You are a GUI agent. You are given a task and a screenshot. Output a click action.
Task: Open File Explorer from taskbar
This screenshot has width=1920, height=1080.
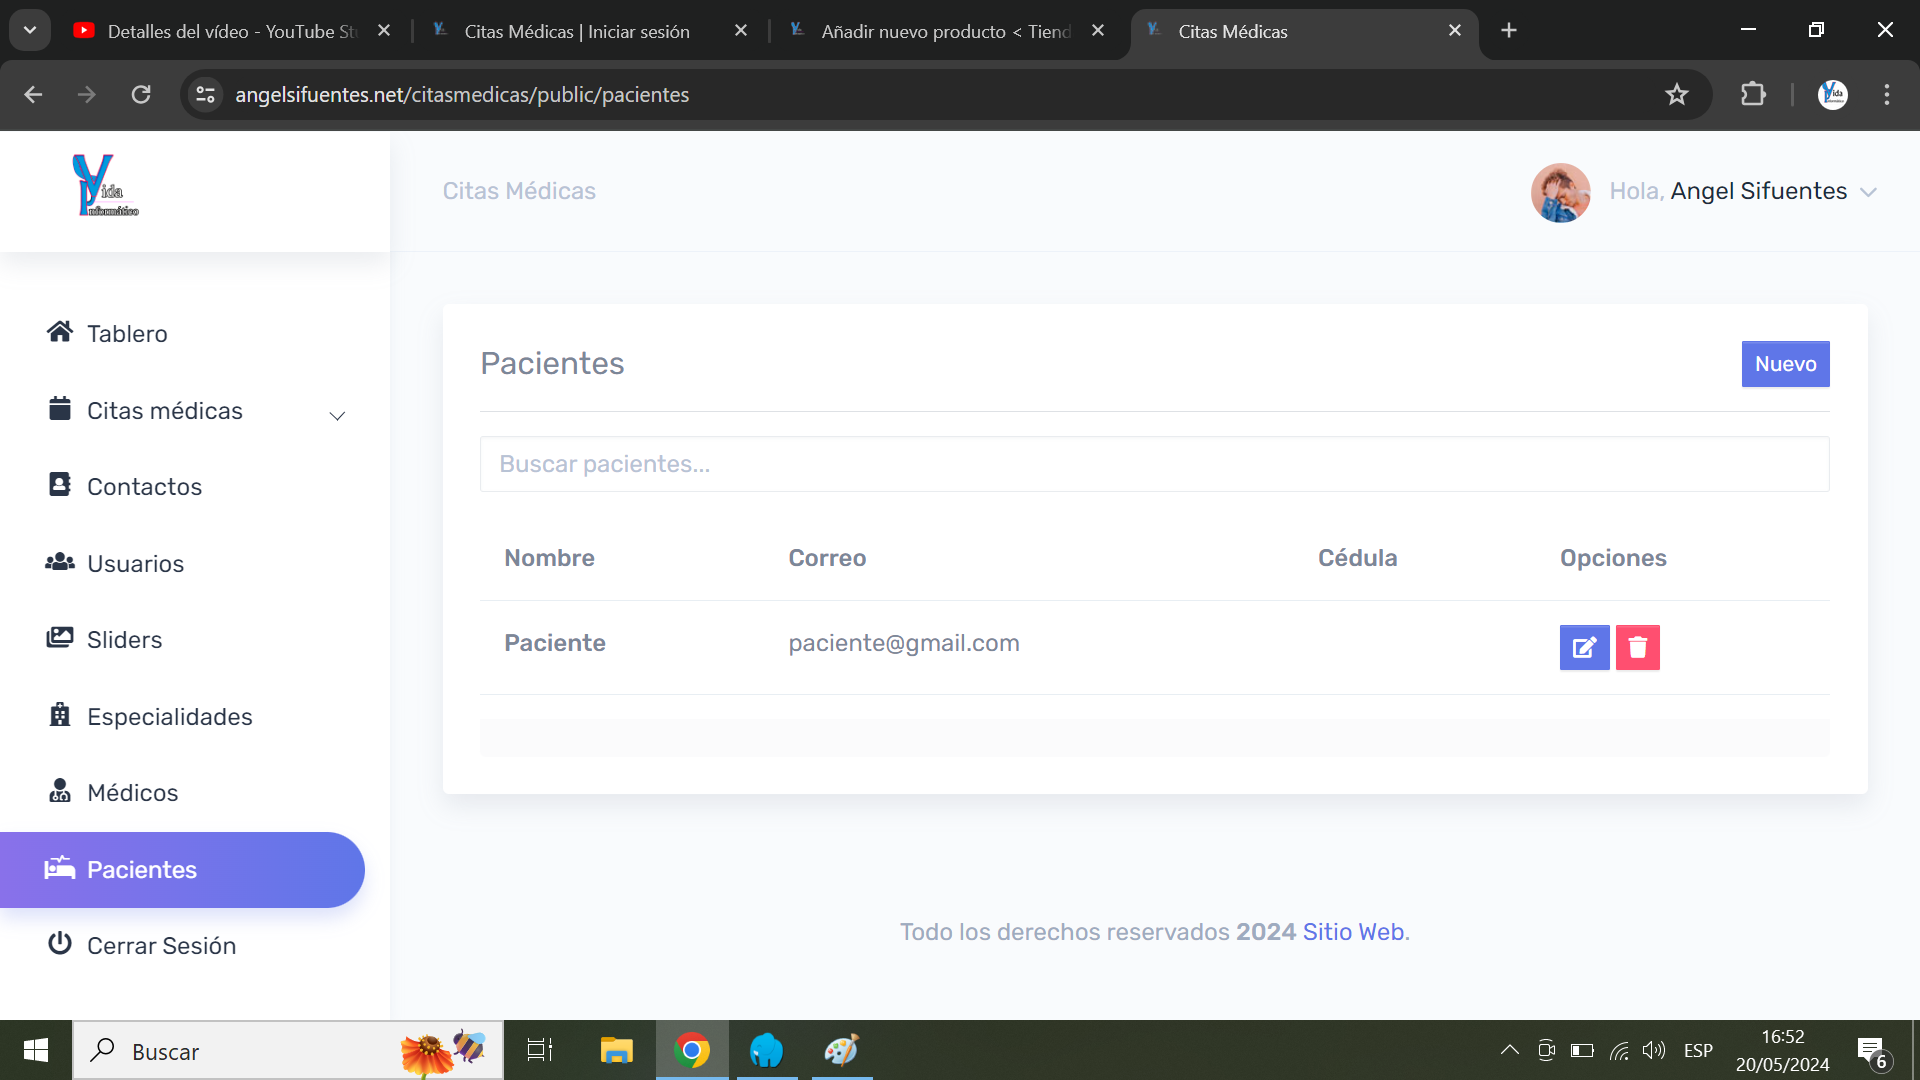click(617, 1050)
